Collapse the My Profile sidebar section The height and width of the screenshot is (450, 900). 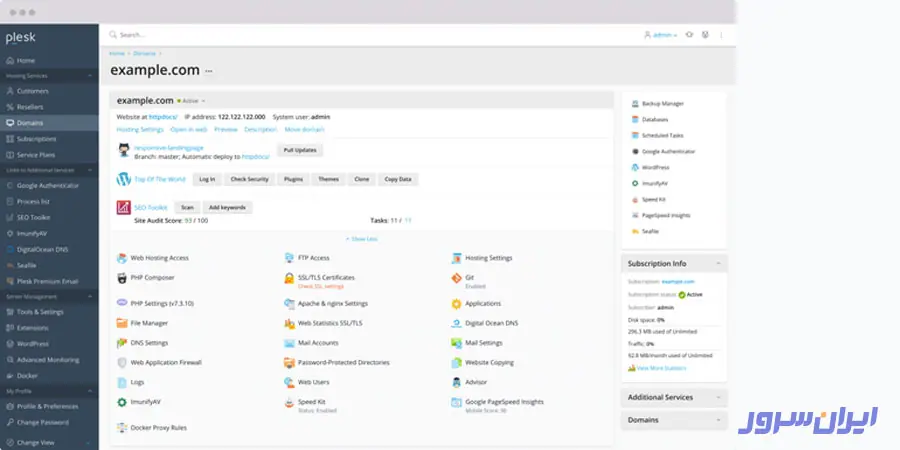(90, 391)
